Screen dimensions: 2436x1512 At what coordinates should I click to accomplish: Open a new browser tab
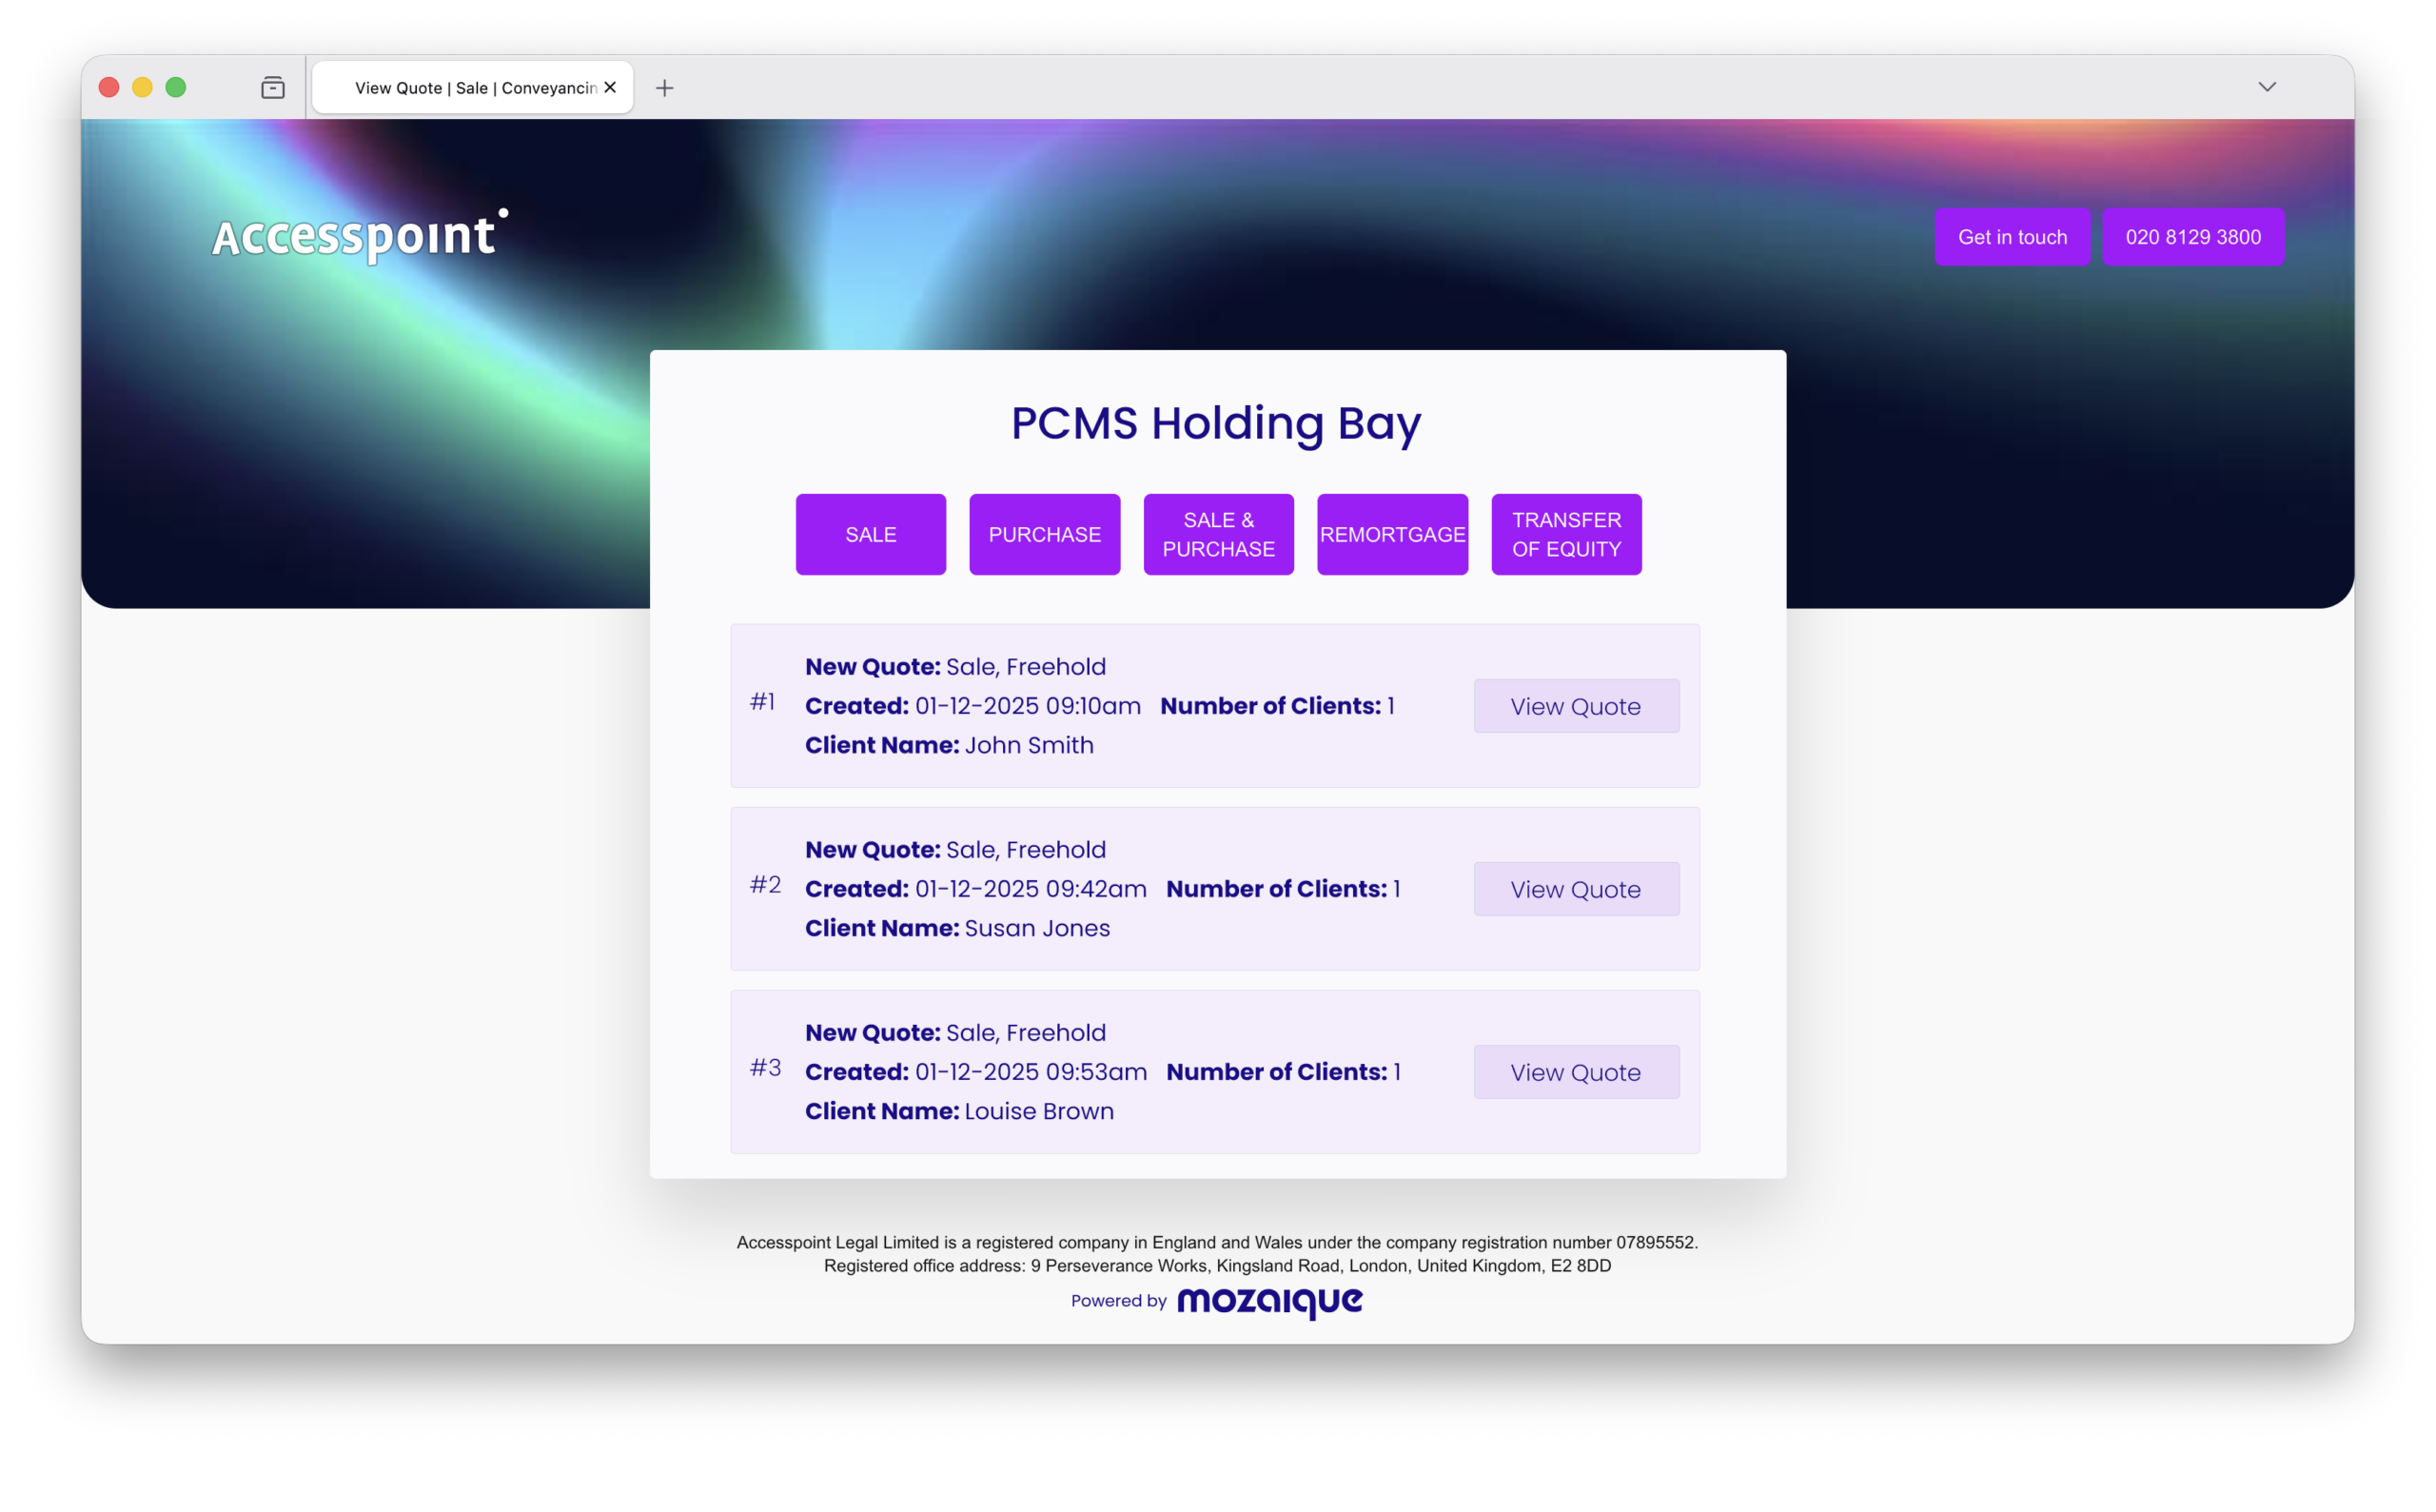(664, 88)
